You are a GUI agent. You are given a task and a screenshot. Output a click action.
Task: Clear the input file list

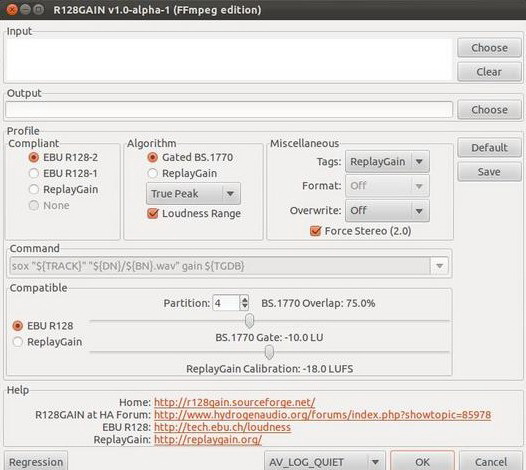489,72
